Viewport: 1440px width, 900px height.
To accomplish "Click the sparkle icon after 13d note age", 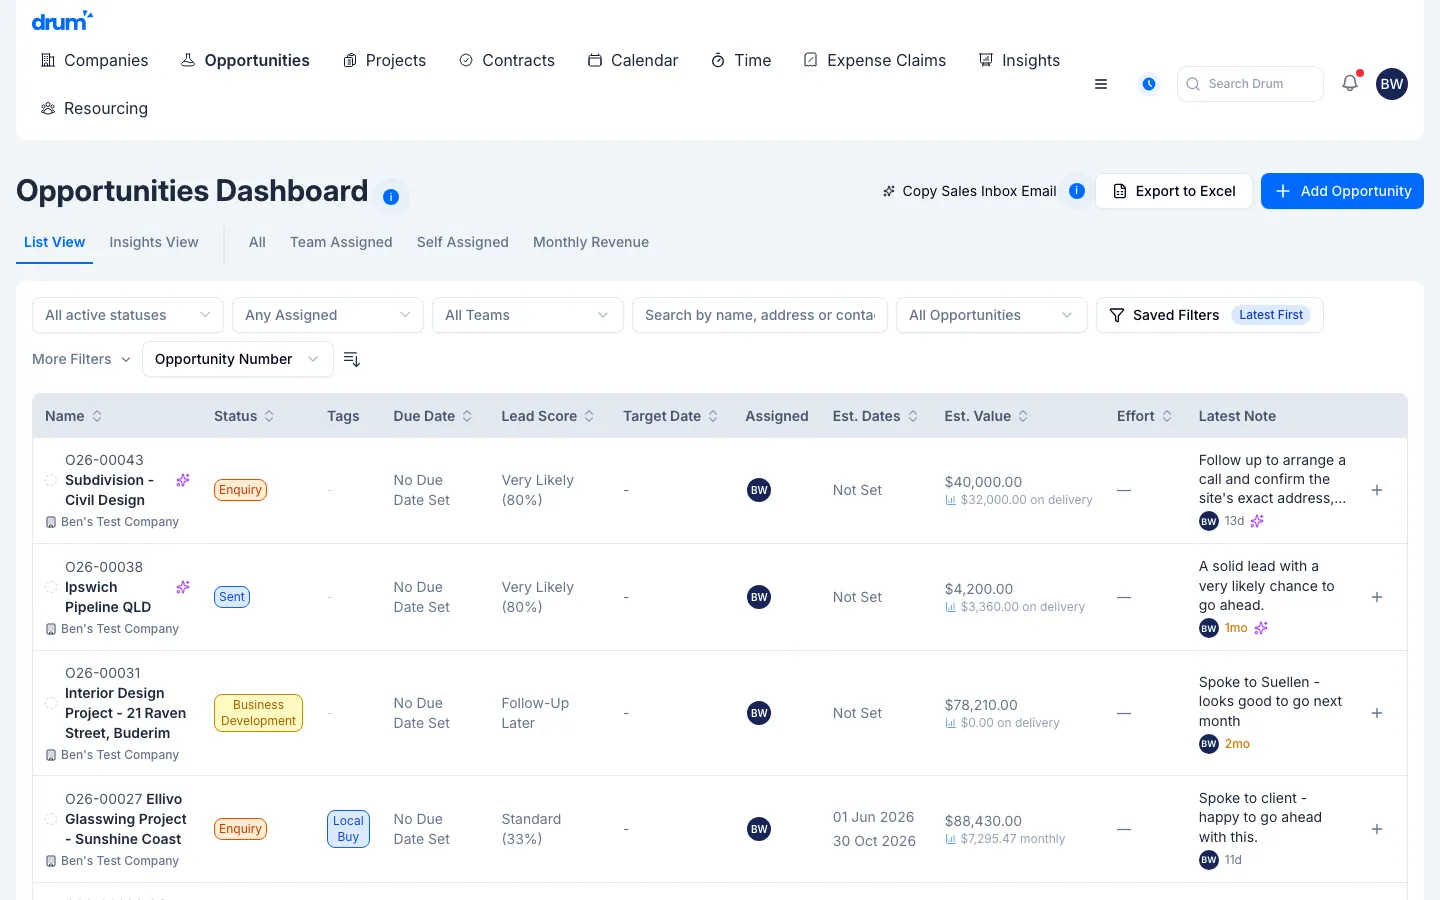I will coord(1257,521).
